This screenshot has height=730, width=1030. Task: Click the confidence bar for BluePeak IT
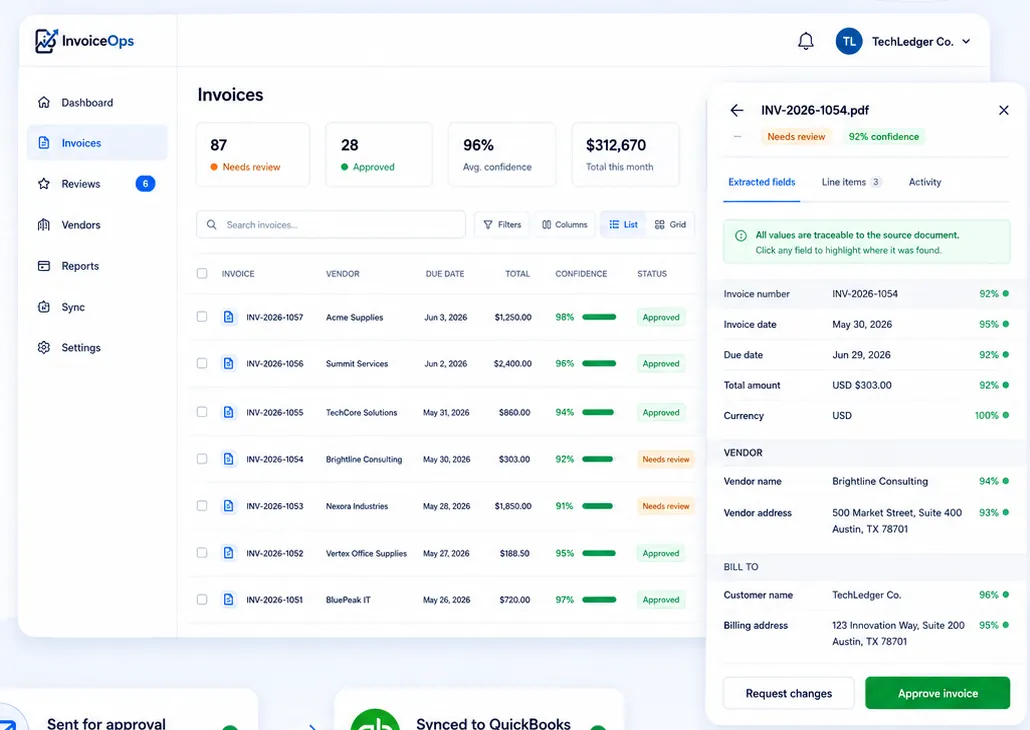pyautogui.click(x=599, y=599)
